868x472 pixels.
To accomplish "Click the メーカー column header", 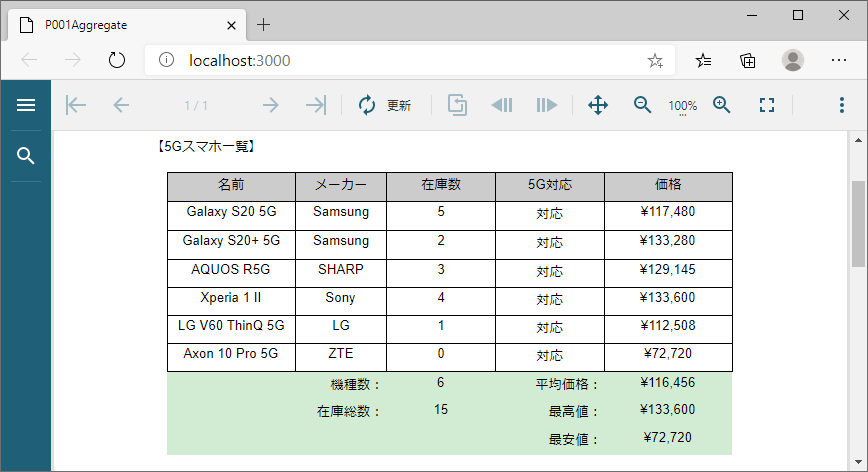I will 341,186.
